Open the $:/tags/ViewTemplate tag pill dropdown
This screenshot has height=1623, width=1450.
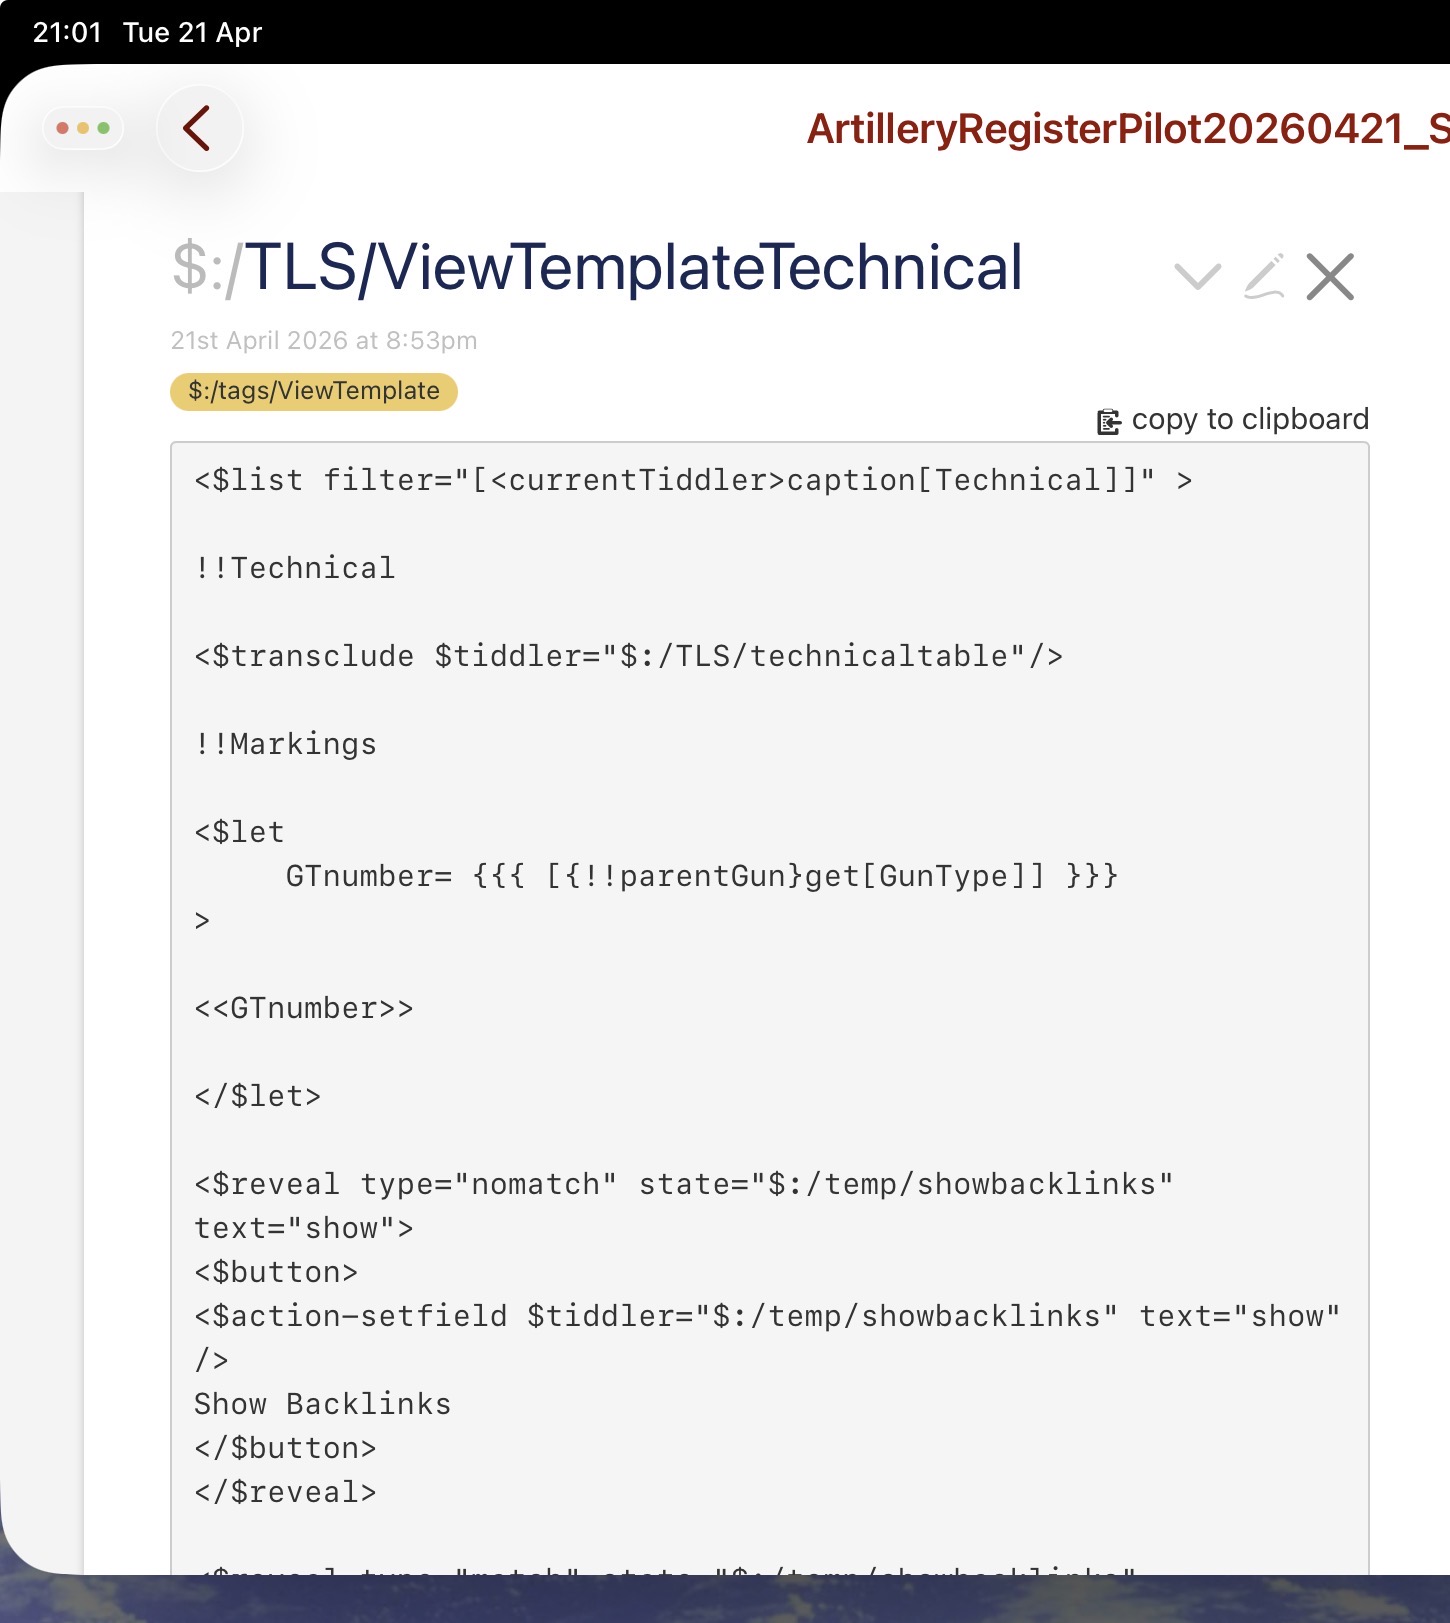(313, 391)
